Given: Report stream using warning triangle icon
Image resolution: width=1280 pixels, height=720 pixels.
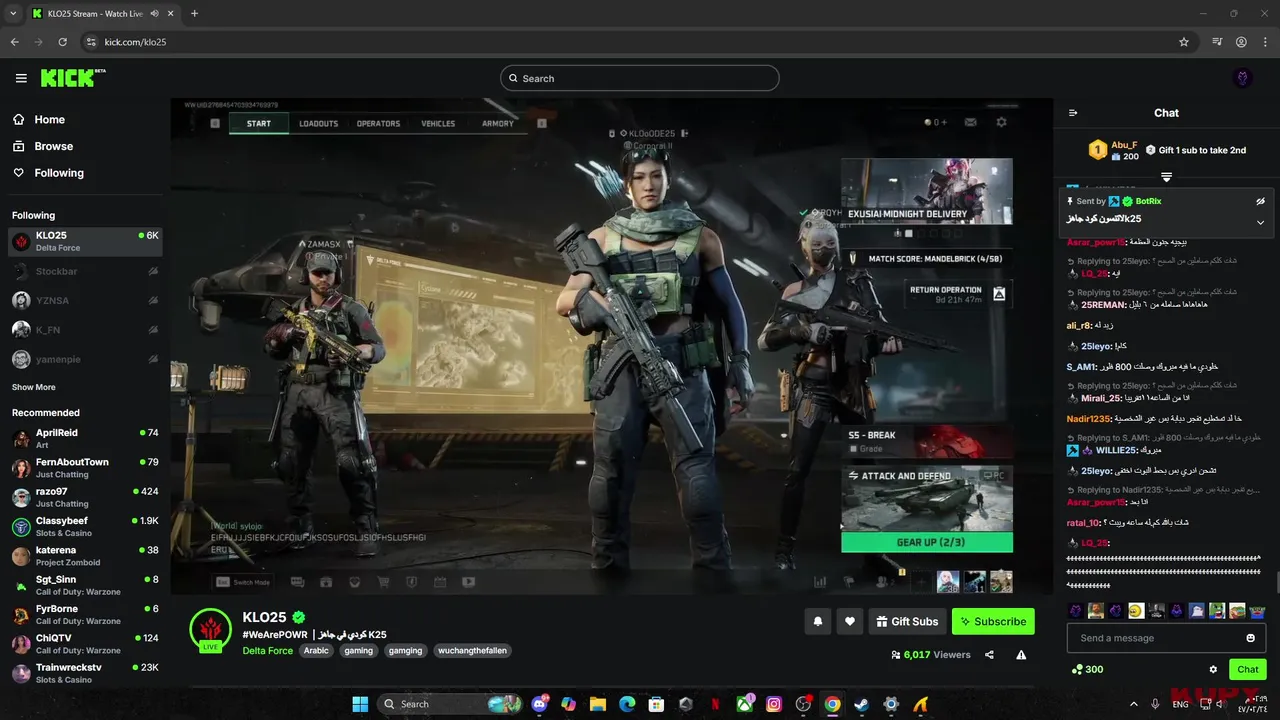Looking at the screenshot, I should 1021,655.
